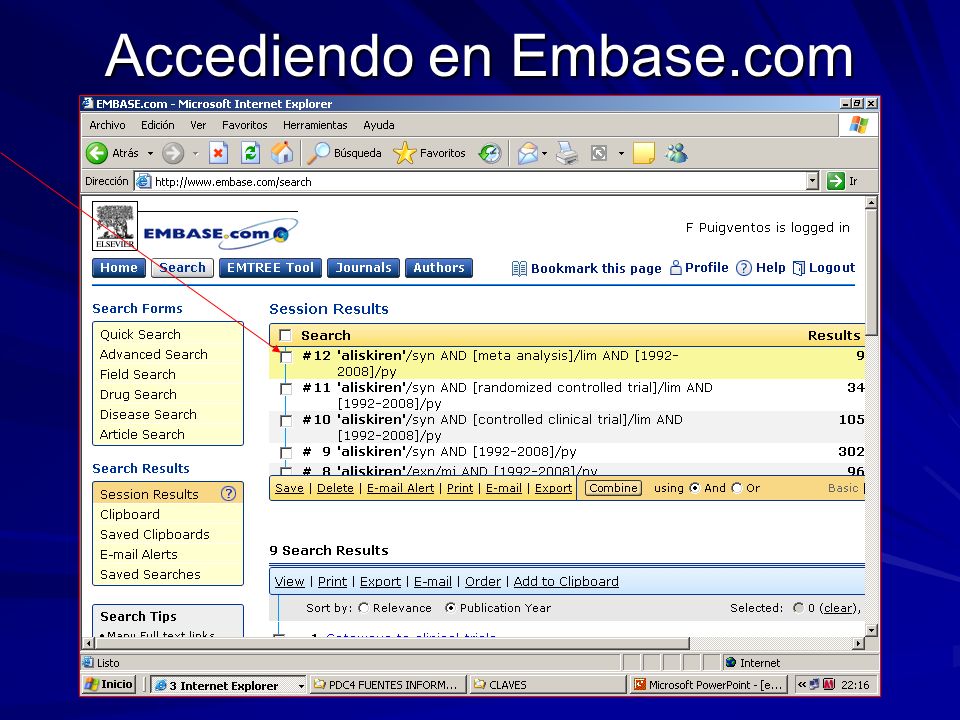Screen dimensions: 960x720
Task: Click the yellow note toolbar icon
Action: coord(643,153)
